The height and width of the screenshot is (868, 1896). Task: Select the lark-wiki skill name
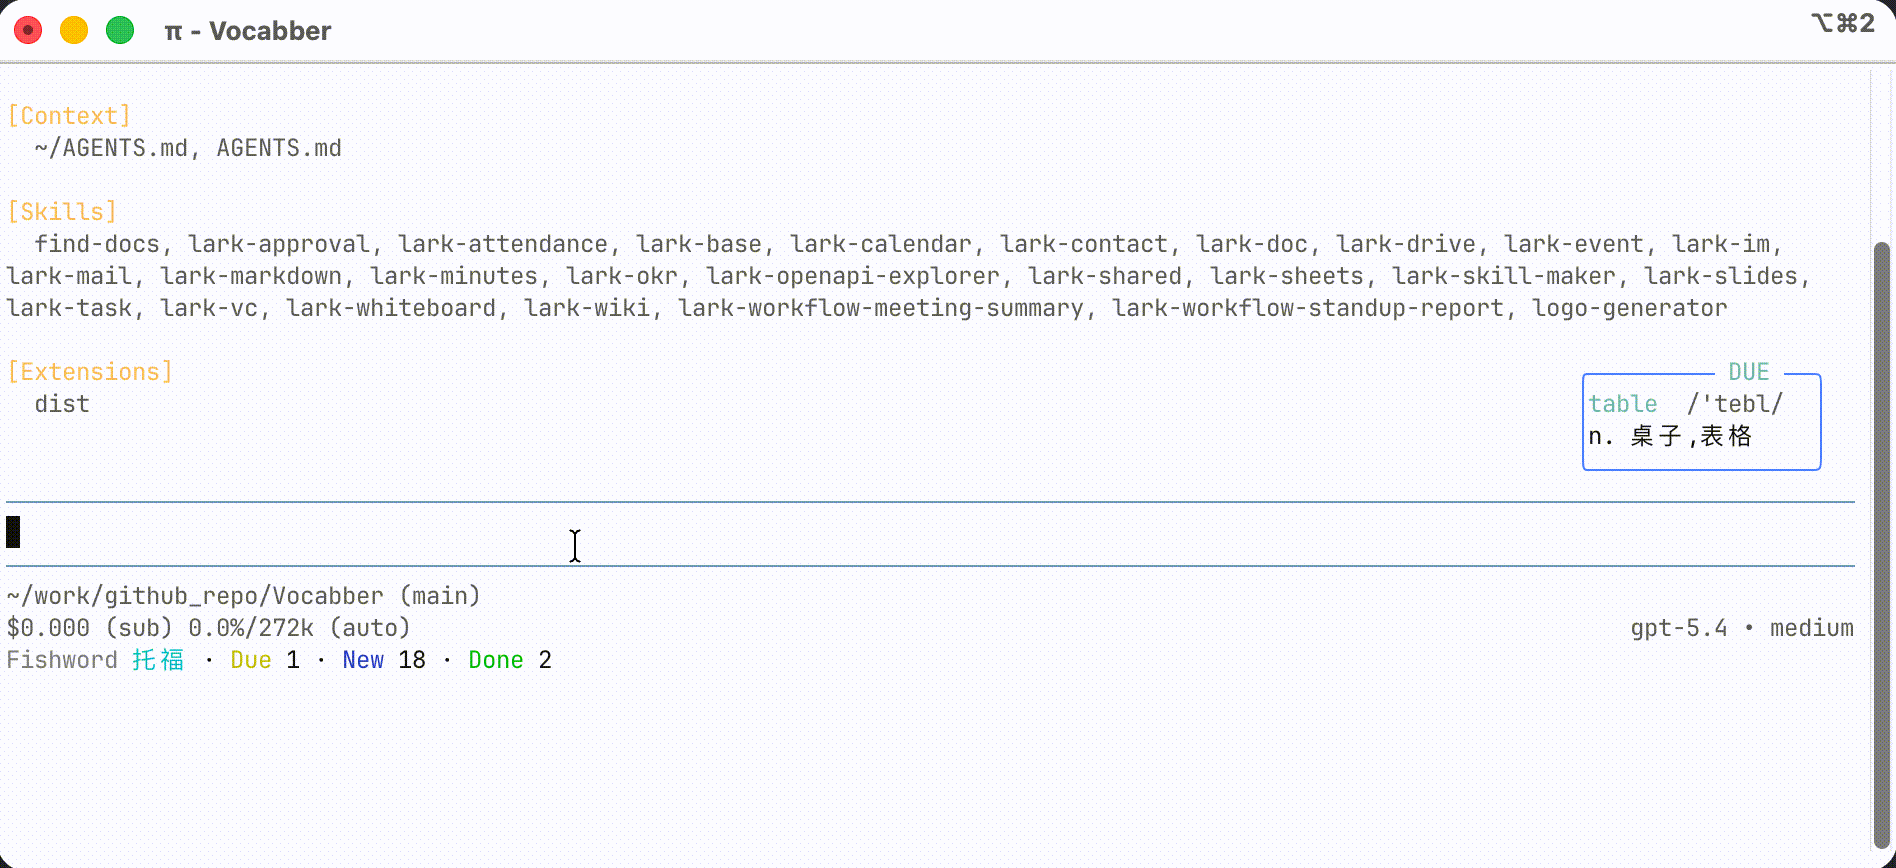[x=587, y=308]
